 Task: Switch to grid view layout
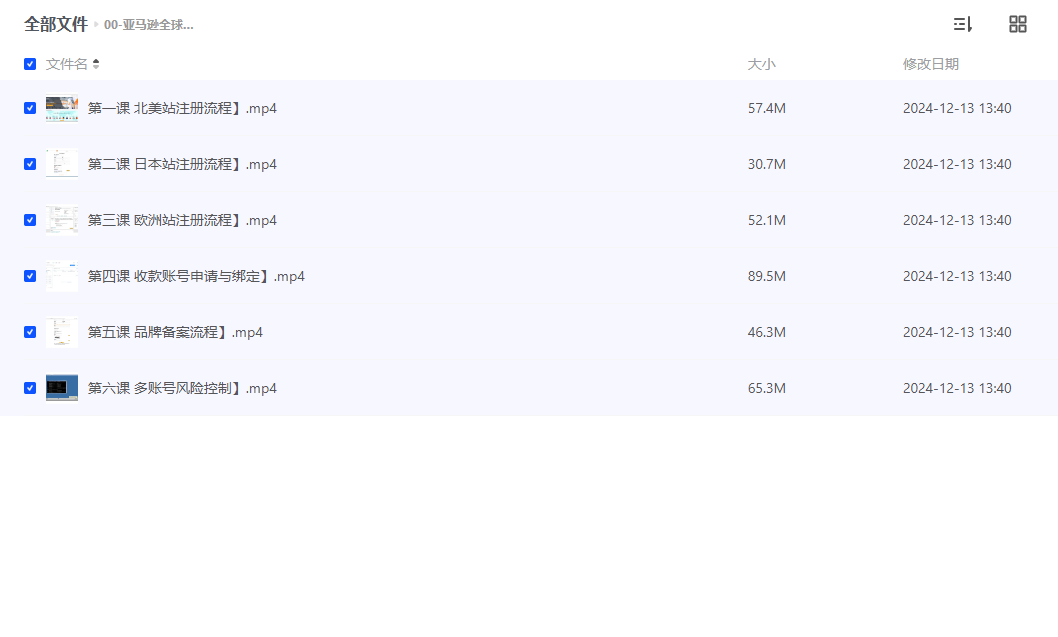[1018, 24]
